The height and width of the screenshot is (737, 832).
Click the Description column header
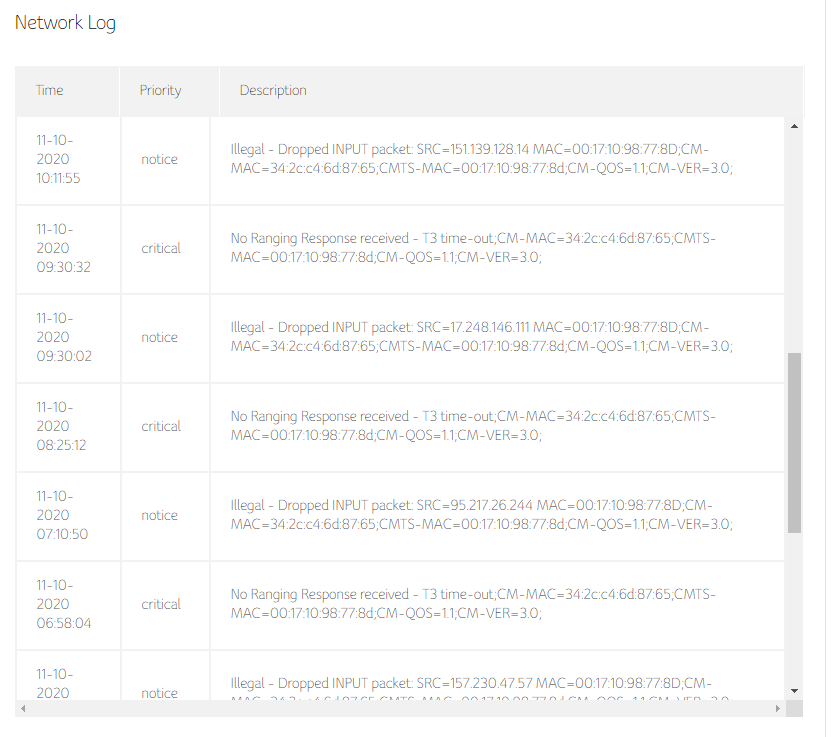273,90
